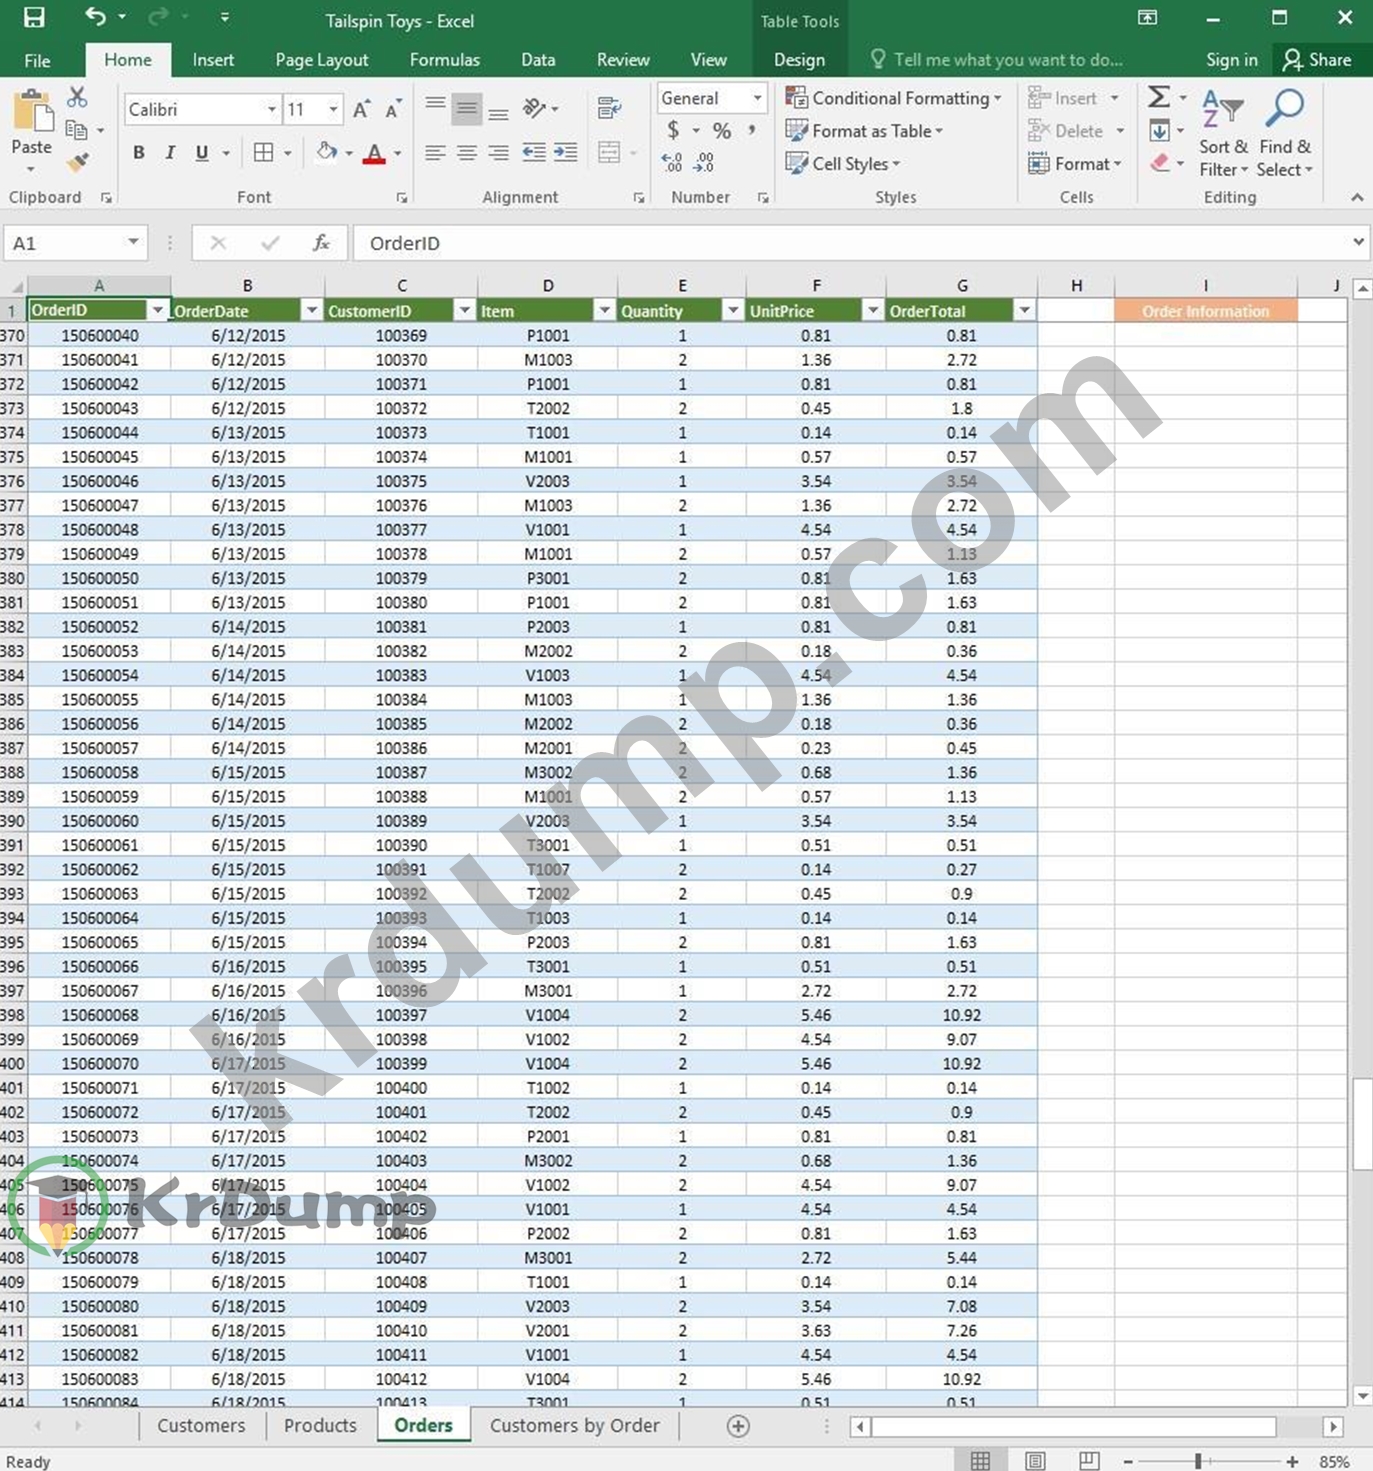This screenshot has height=1471, width=1373.
Task: Open the Quantity column filter dropdown
Action: (x=733, y=311)
